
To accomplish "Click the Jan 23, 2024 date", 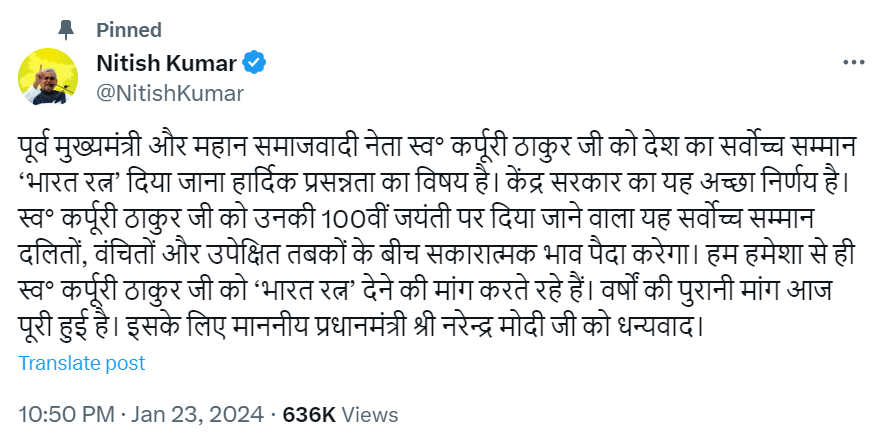I will coord(195,413).
